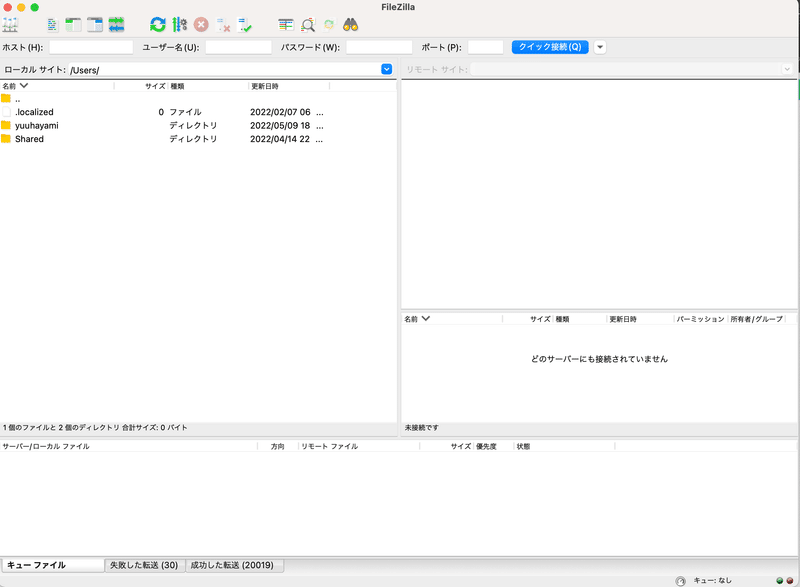Refresh the file and folder lists
800x587 pixels.
tap(158, 24)
